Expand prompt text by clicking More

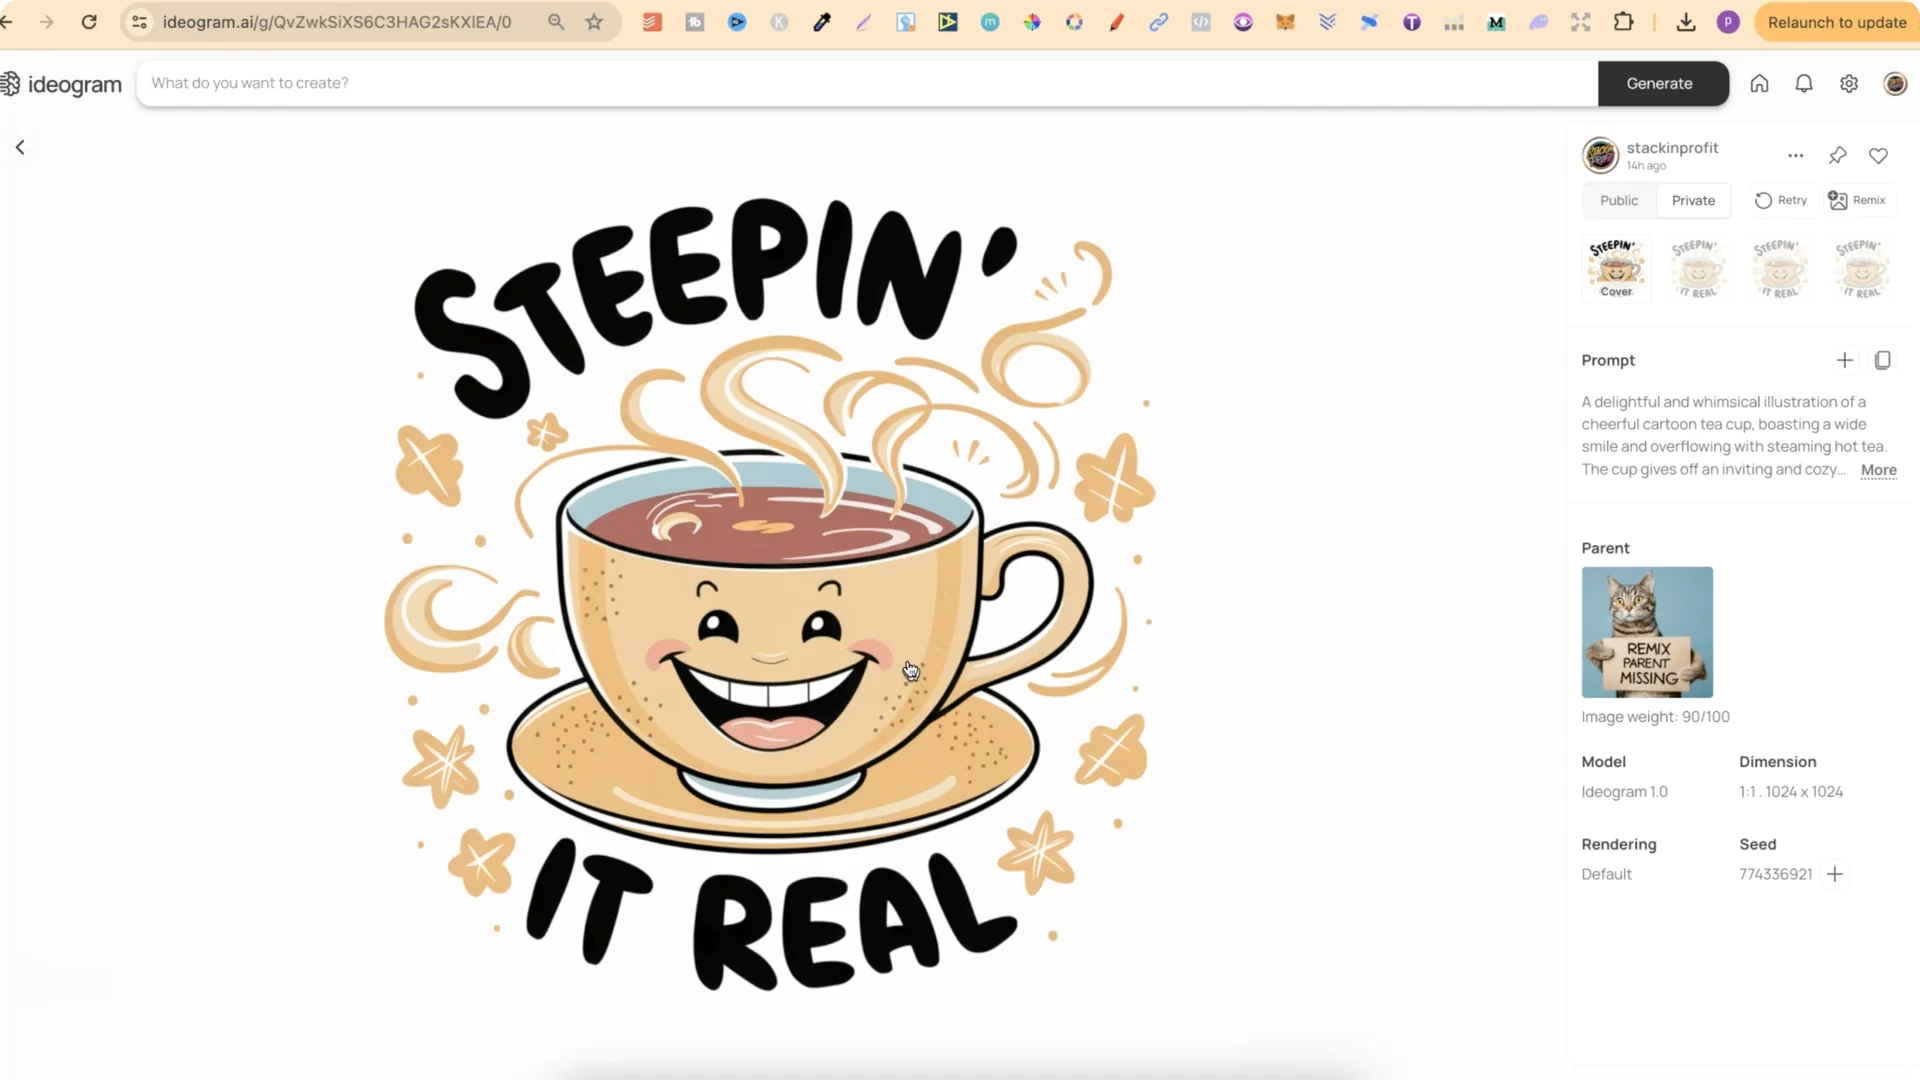(x=1878, y=470)
